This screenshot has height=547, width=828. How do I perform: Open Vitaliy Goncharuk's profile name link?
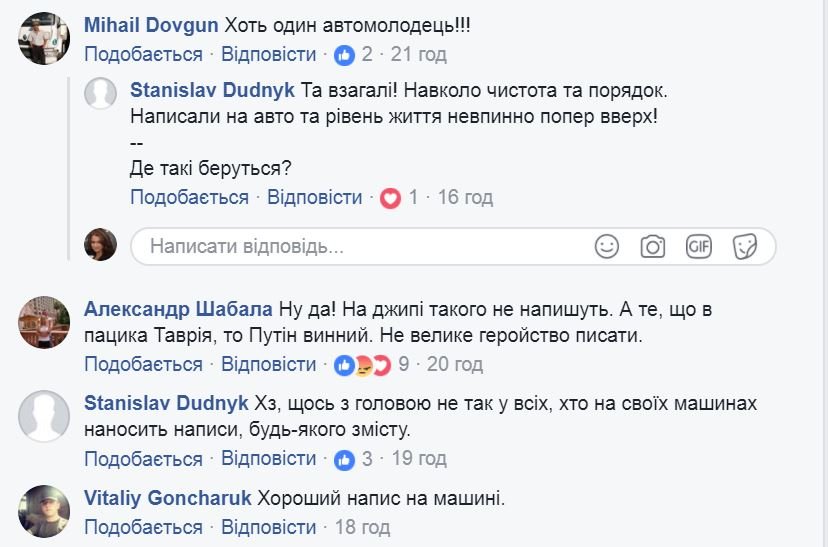pyautogui.click(x=167, y=497)
